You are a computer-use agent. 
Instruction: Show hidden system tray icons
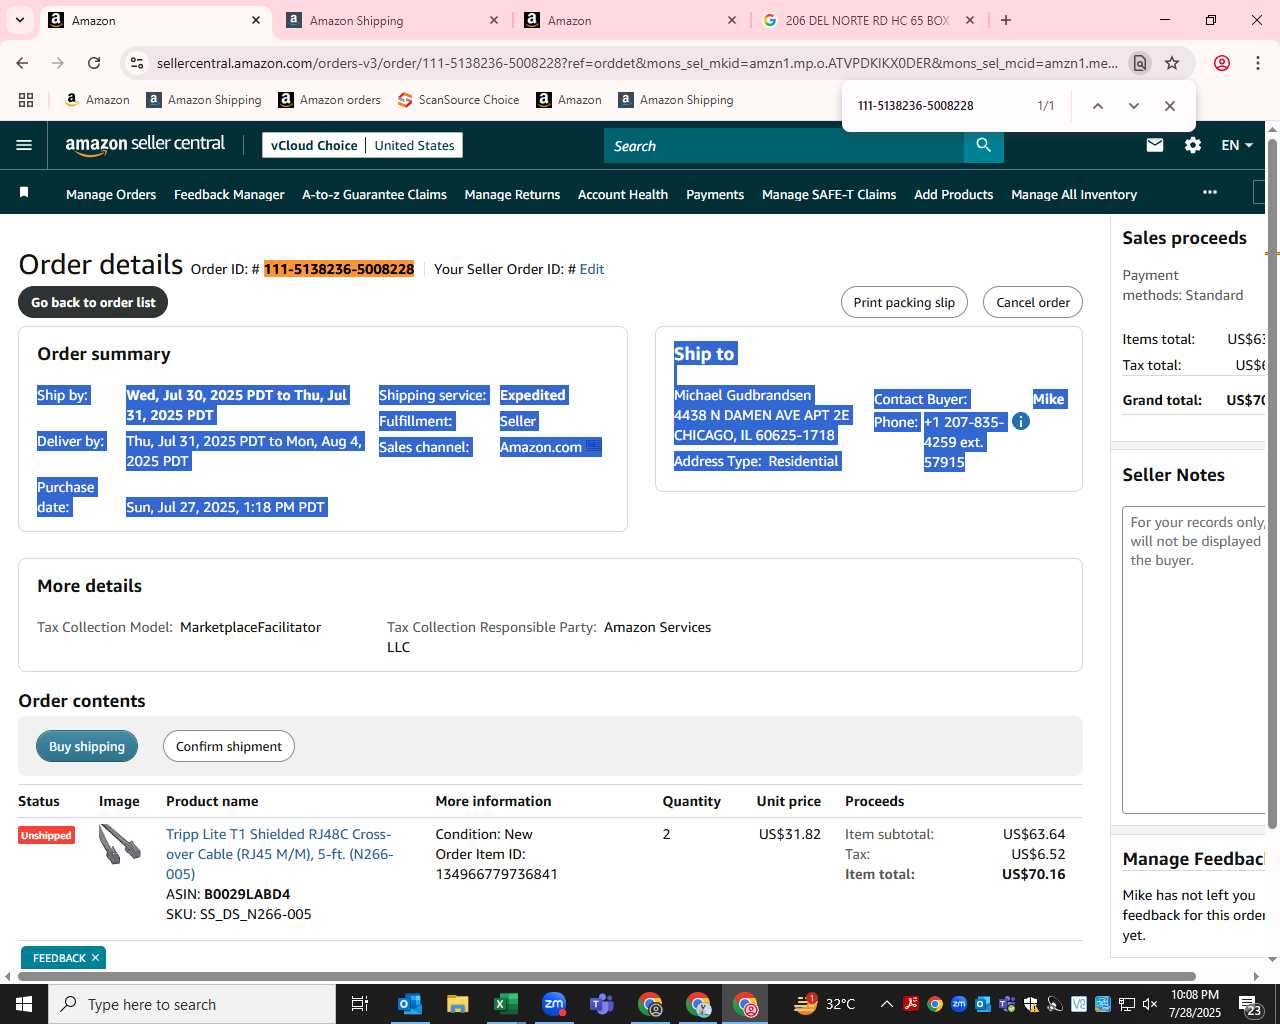click(x=886, y=1004)
